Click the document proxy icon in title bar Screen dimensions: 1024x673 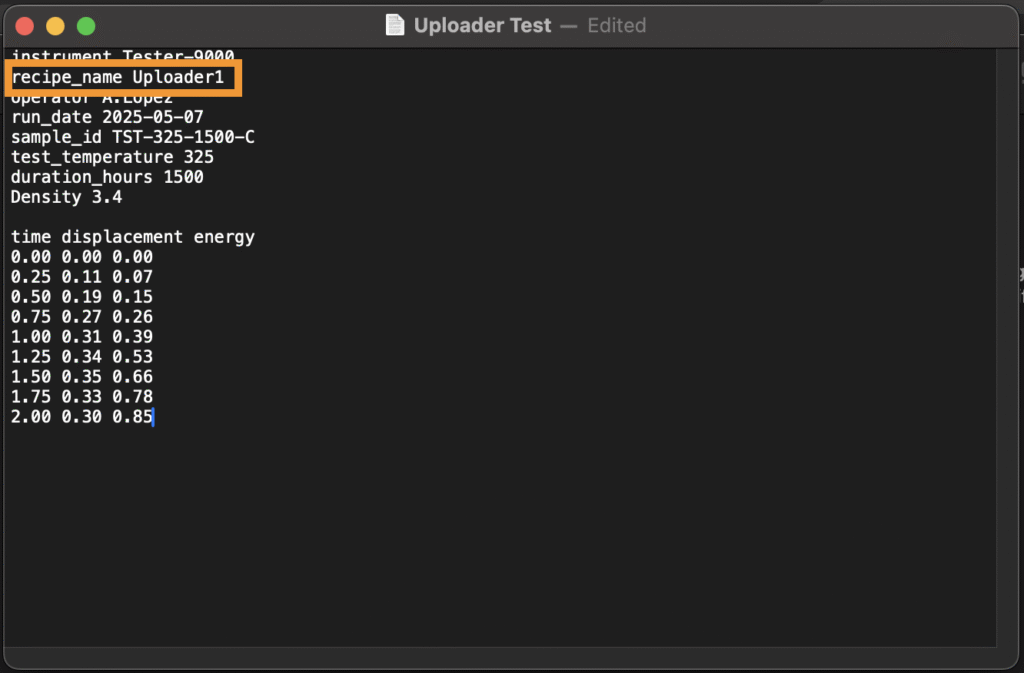(x=395, y=25)
